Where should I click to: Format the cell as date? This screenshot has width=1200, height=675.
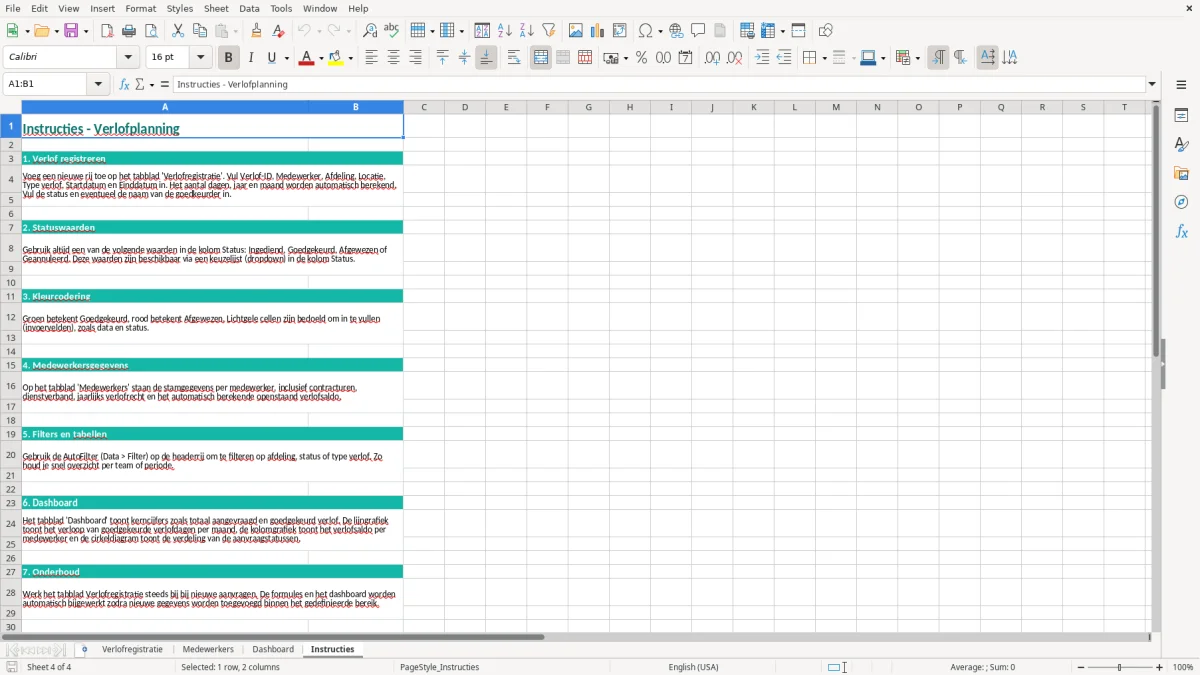click(685, 58)
